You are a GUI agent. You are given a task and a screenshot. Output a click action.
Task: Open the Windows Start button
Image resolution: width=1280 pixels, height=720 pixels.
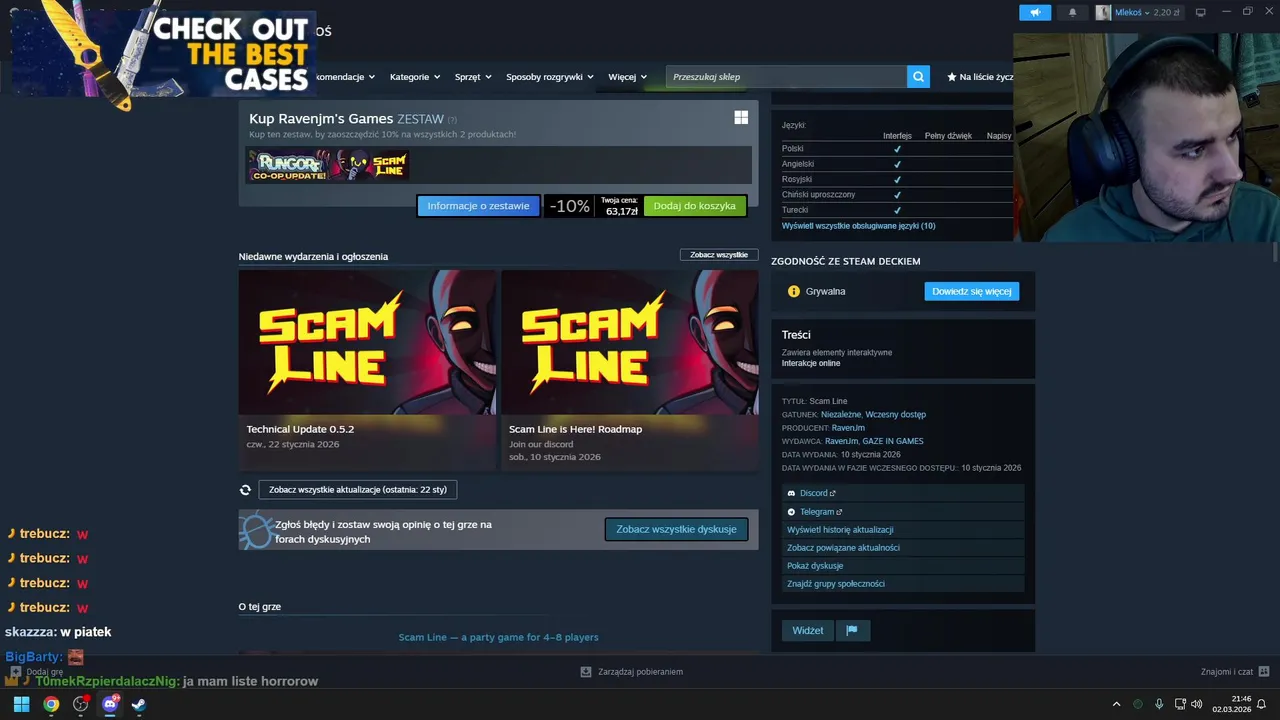pyautogui.click(x=21, y=704)
